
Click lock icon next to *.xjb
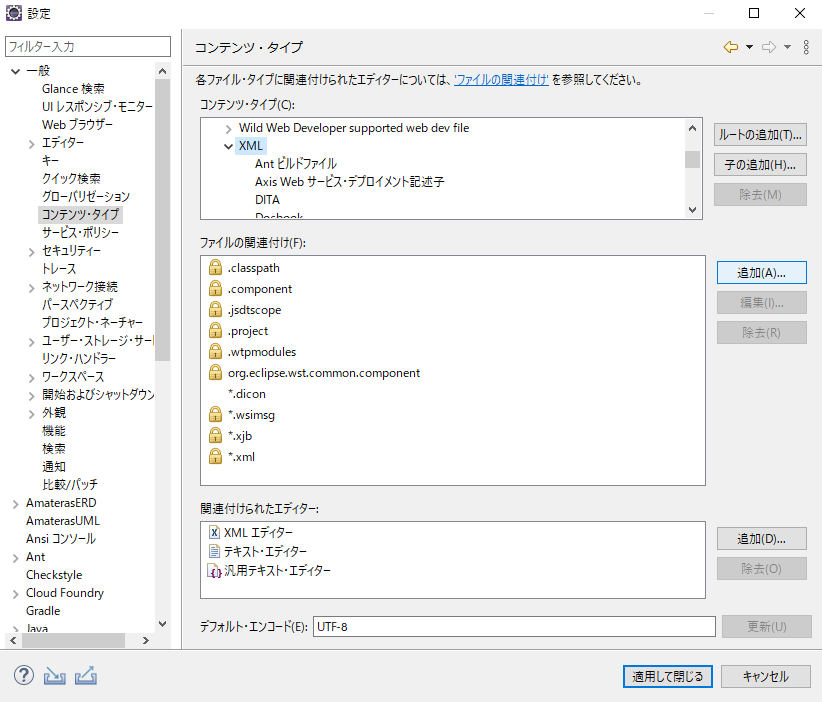(215, 435)
